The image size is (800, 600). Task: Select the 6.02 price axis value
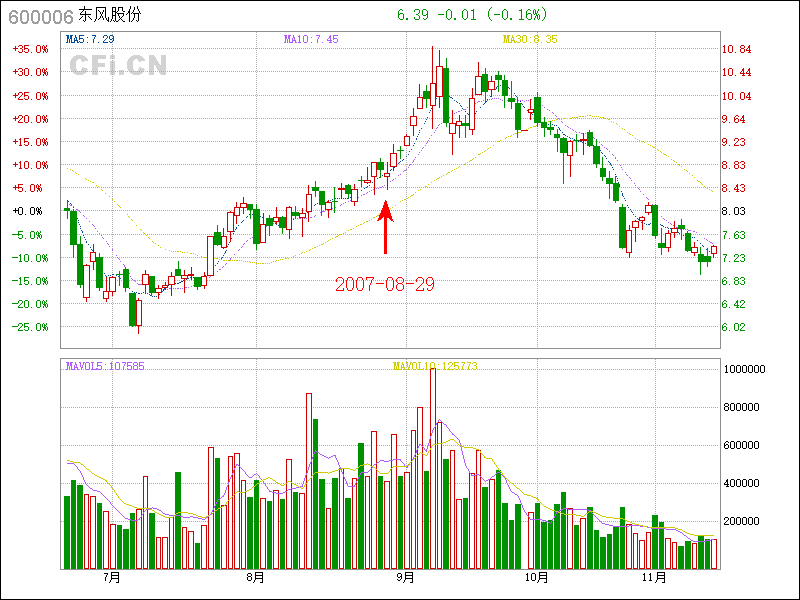(x=733, y=327)
